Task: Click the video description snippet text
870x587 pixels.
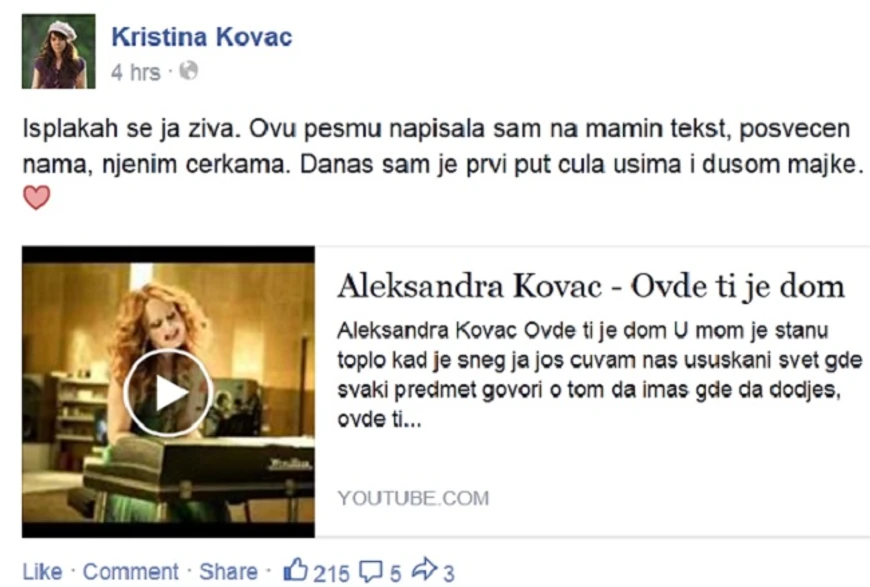Action: click(599, 375)
